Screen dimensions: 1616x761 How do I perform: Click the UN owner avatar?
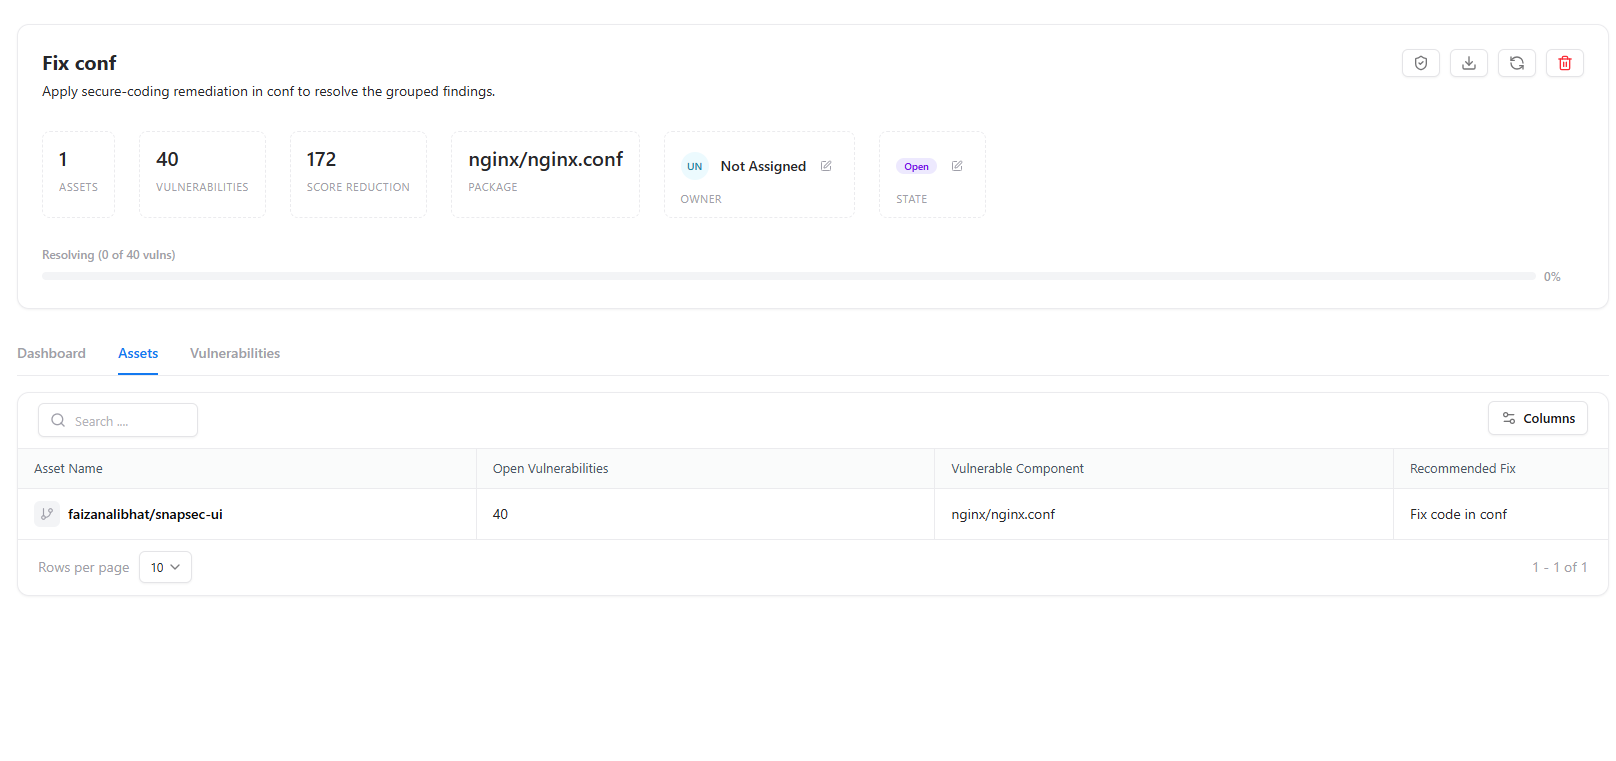tap(694, 166)
